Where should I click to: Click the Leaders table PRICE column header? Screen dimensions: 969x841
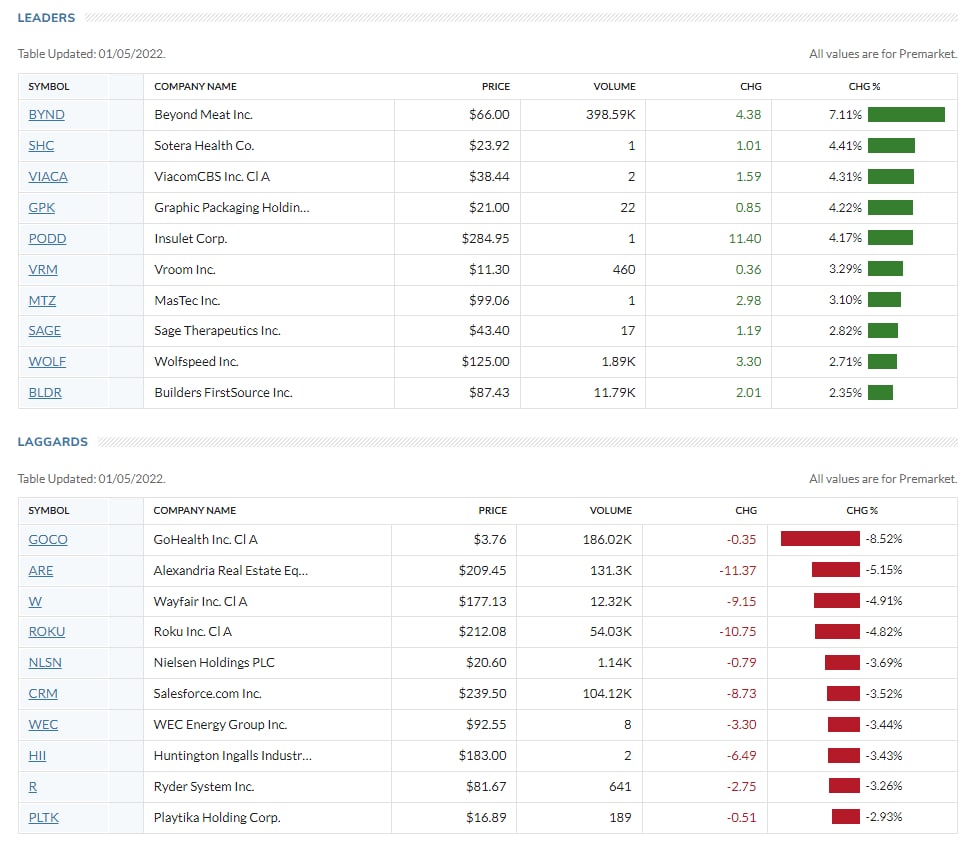496,87
